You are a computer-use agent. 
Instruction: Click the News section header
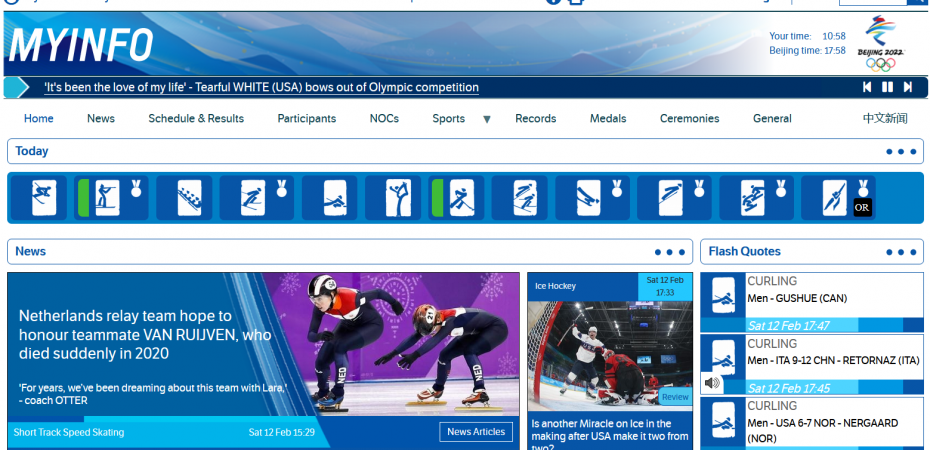pos(349,251)
